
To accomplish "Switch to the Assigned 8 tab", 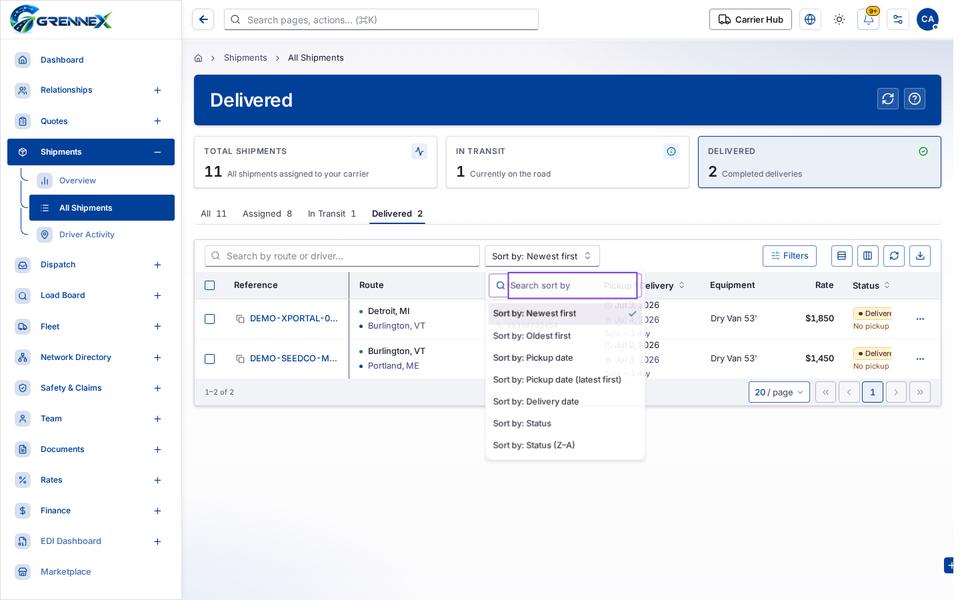I will (x=267, y=214).
